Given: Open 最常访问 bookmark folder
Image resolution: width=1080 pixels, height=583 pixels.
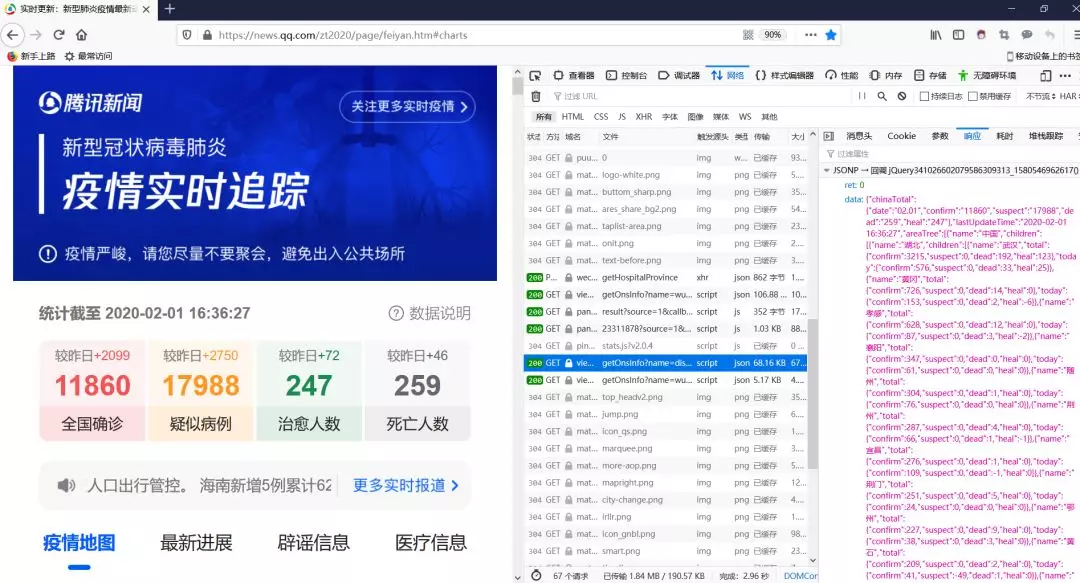Looking at the screenshot, I should pos(88,56).
